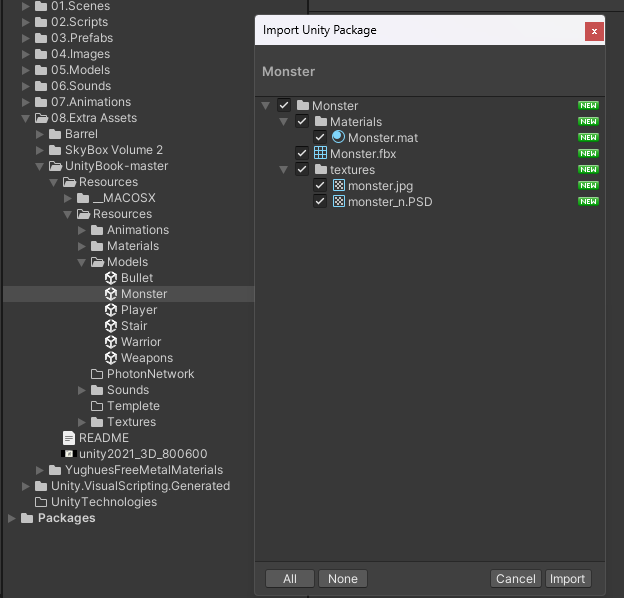Image resolution: width=624 pixels, height=598 pixels.
Task: Click the monster_n.PSD file name
Action: point(390,202)
